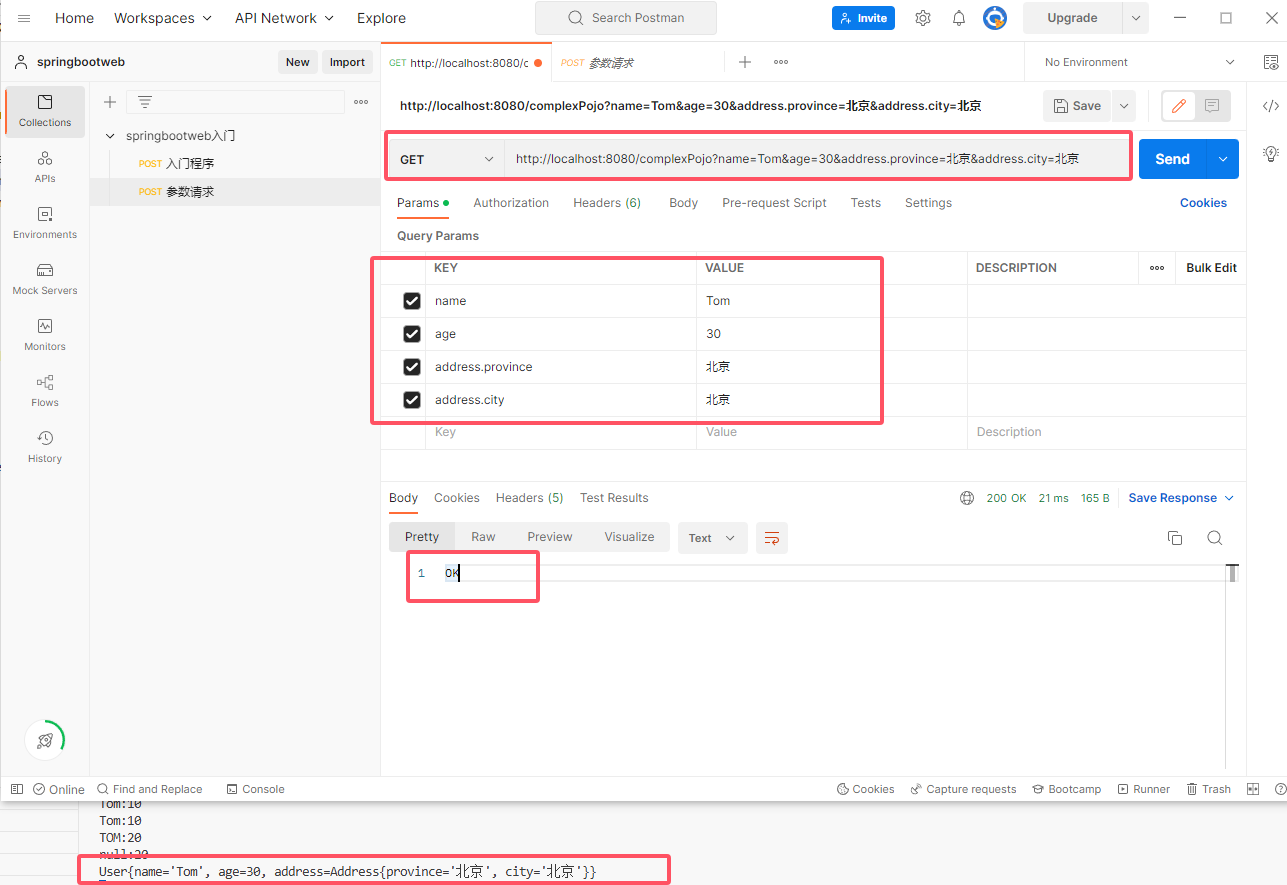This screenshot has height=885, width=1287.
Task: Click the pencil edit icon
Action: [x=1178, y=106]
